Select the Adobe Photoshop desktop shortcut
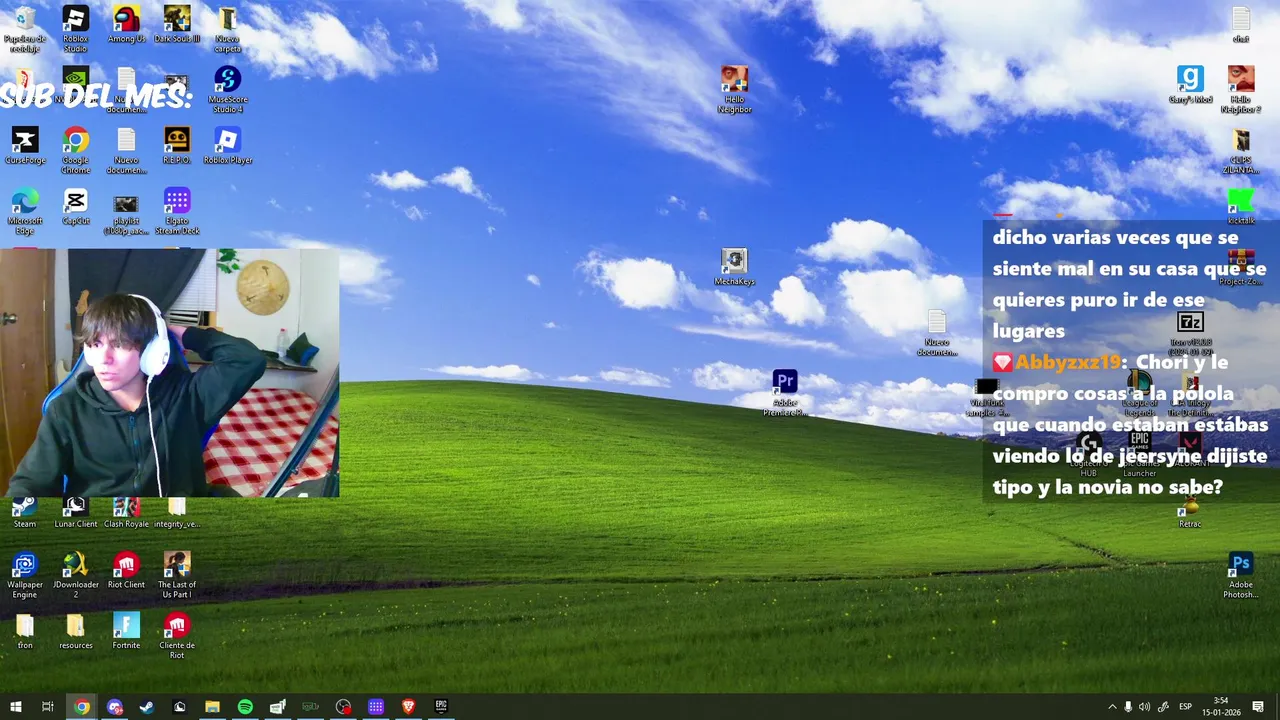1280x720 pixels. tap(1241, 575)
